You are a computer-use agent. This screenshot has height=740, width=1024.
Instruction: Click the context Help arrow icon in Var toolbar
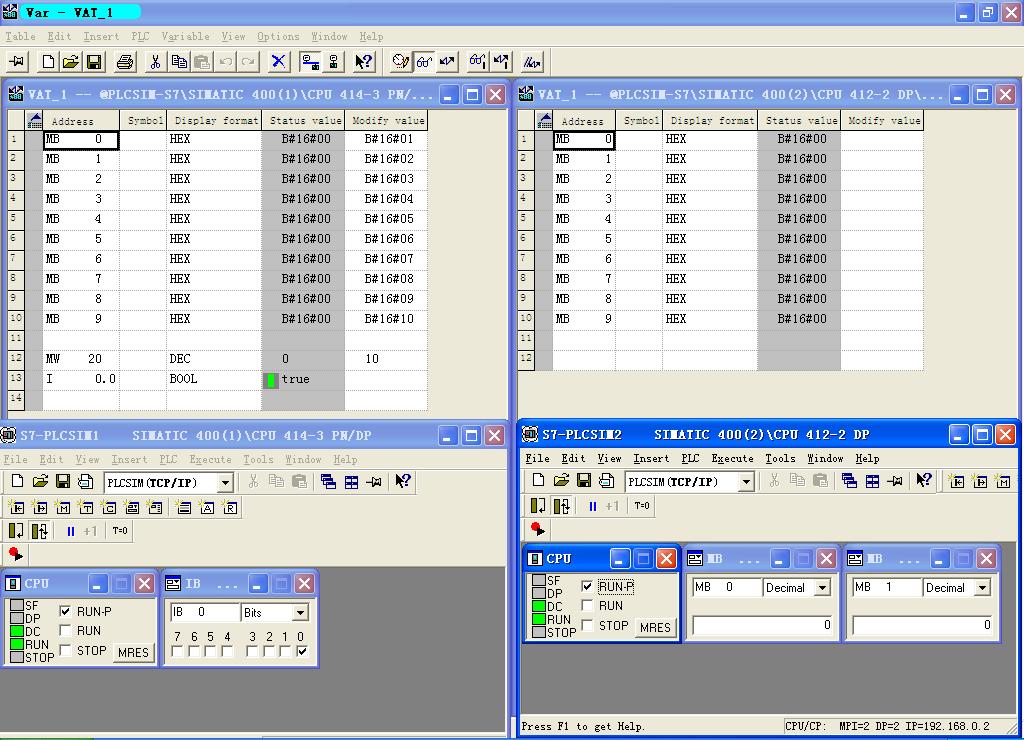pos(364,62)
